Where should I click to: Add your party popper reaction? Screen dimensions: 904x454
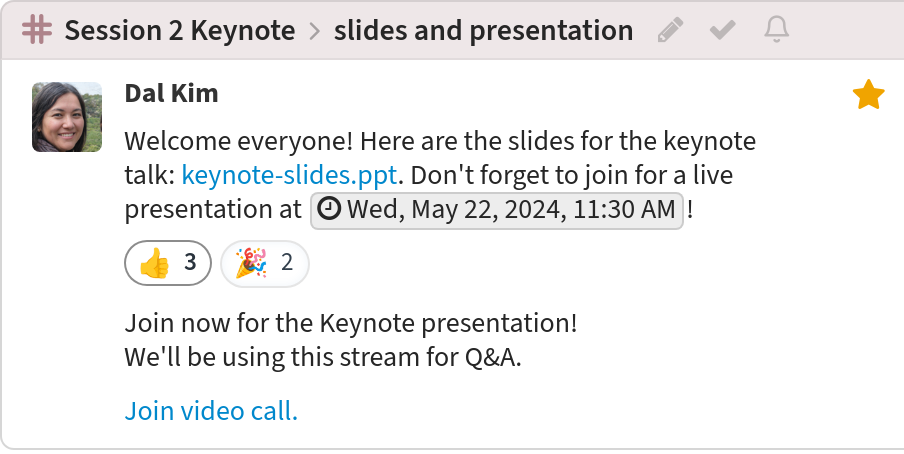[x=265, y=263]
